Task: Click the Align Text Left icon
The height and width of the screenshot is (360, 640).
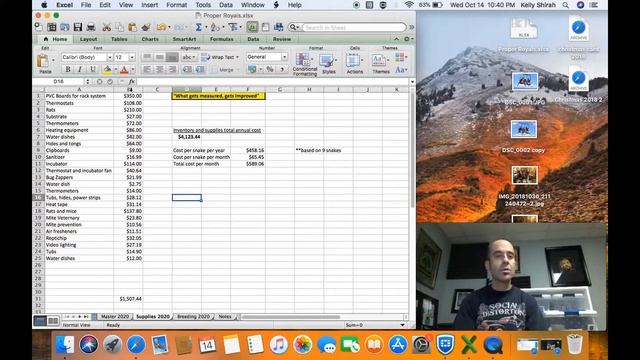Action: (x=147, y=69)
